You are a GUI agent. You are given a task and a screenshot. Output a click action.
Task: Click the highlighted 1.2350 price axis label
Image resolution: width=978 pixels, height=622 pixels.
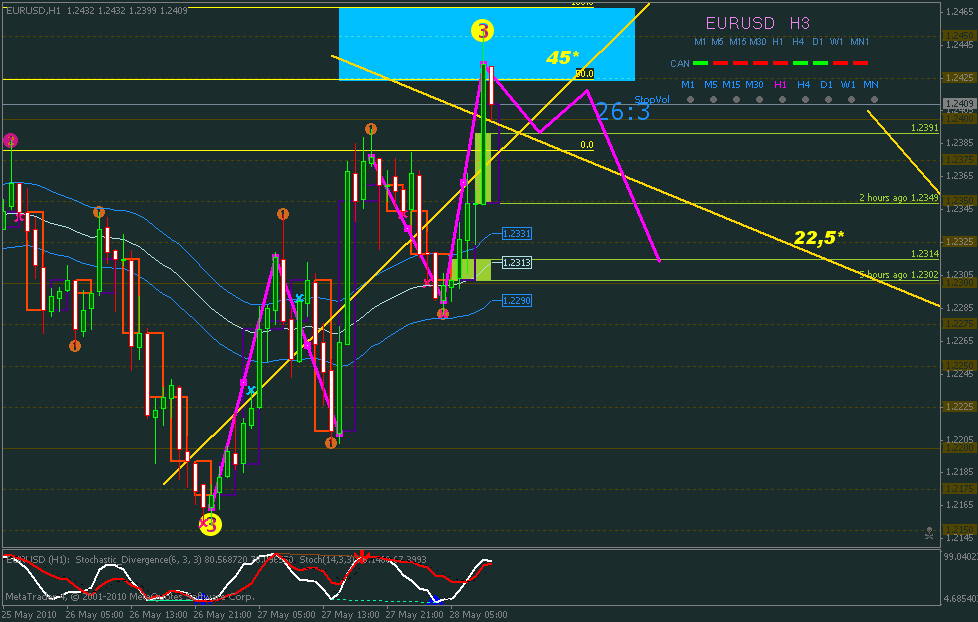coord(959,200)
